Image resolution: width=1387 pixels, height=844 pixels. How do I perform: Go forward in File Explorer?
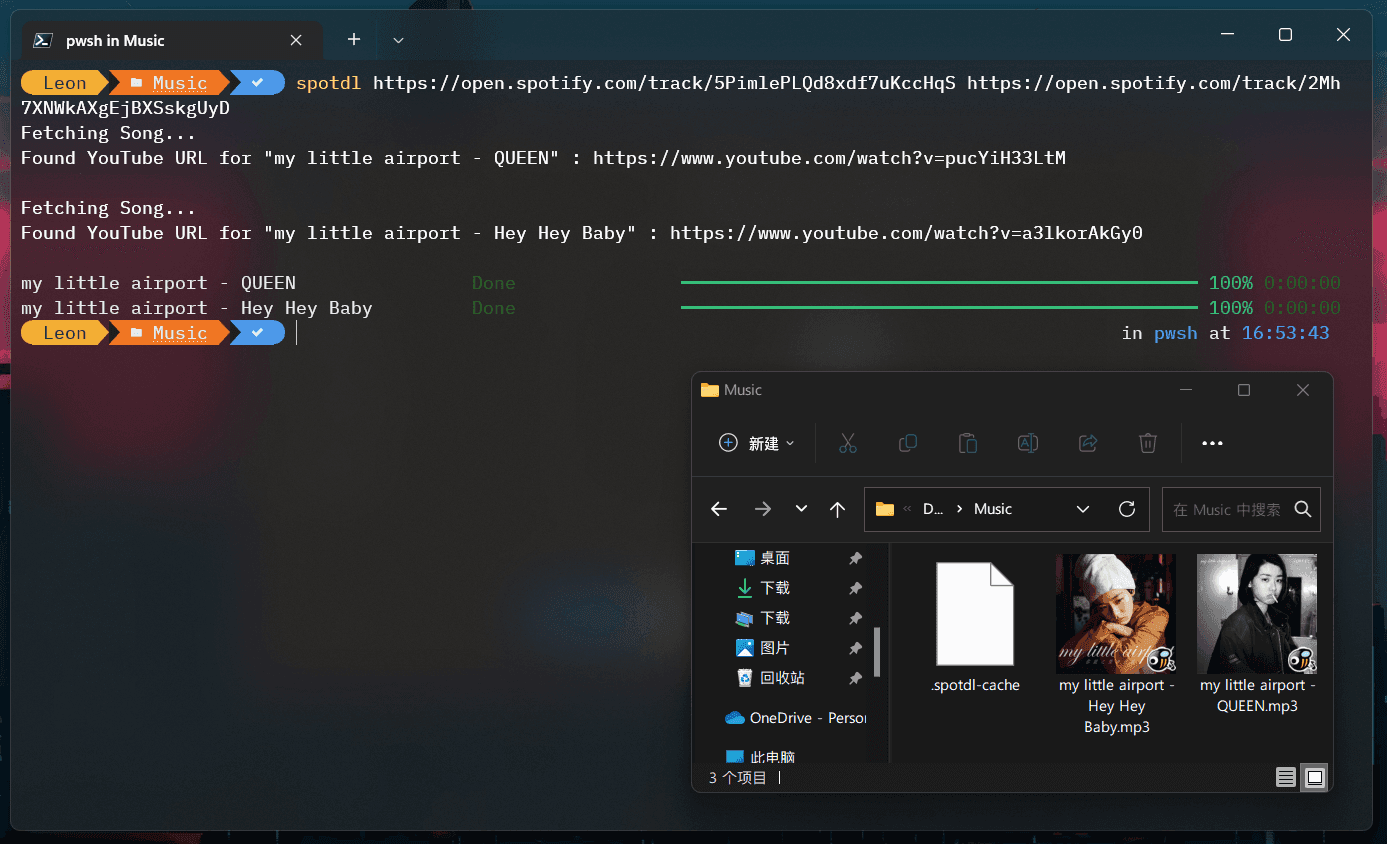(763, 509)
